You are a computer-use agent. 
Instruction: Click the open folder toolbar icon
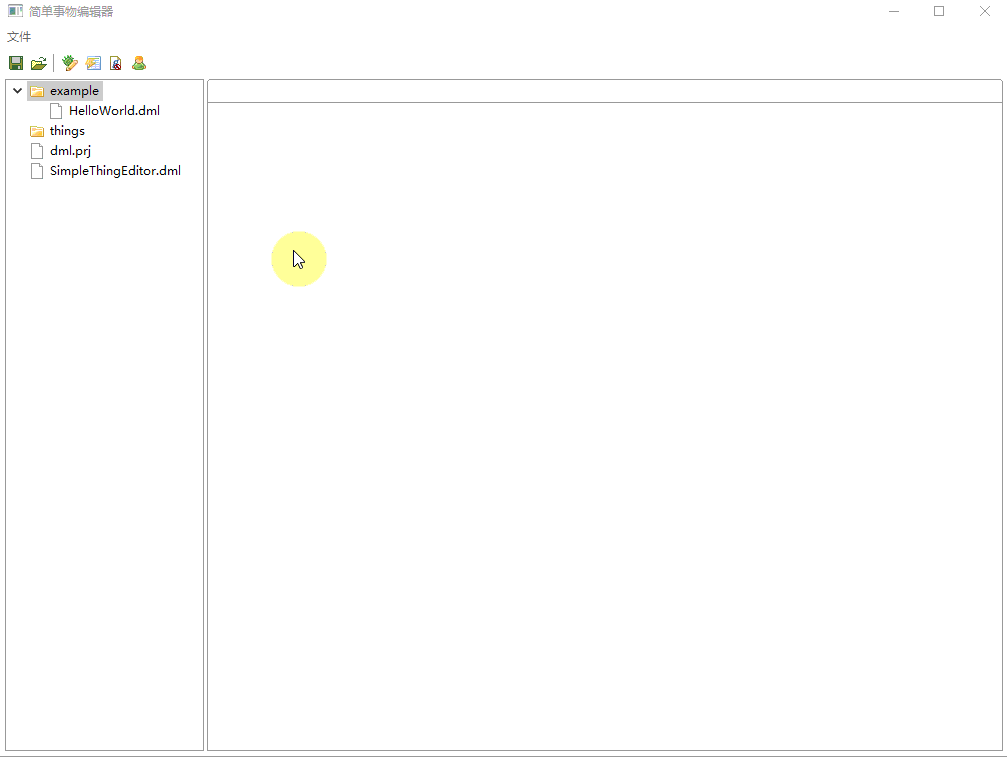tap(39, 63)
